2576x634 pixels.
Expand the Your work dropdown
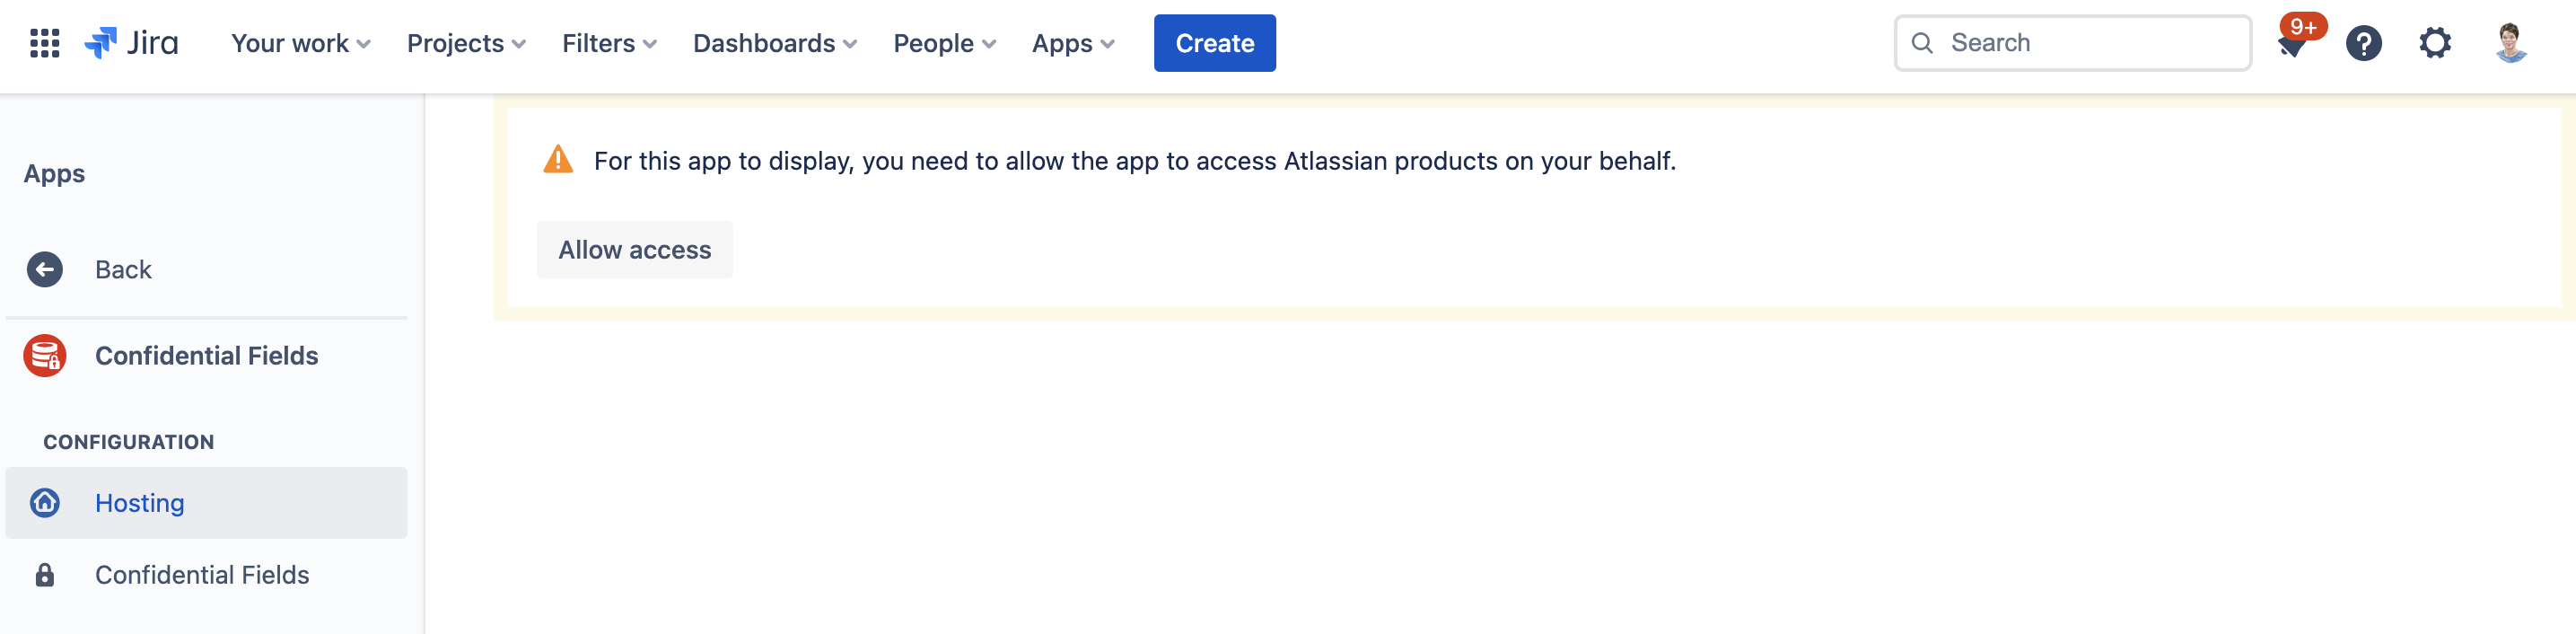(300, 43)
